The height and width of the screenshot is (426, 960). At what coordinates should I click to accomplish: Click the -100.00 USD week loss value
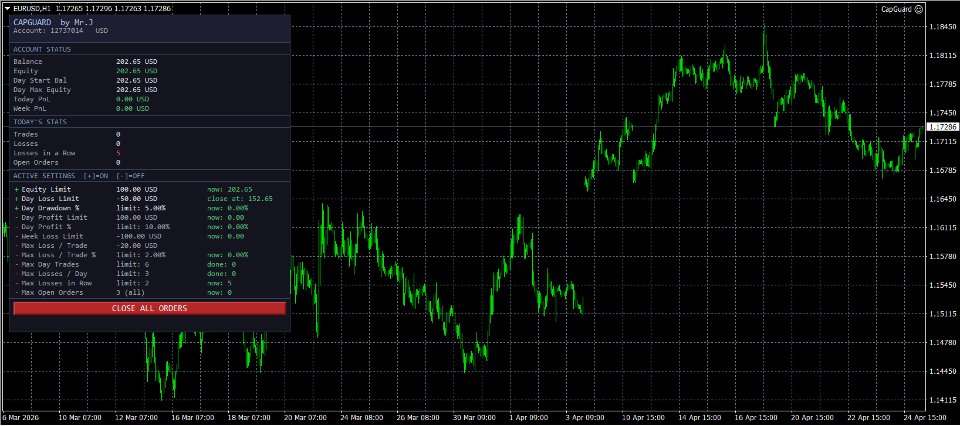pyautogui.click(x=138, y=236)
